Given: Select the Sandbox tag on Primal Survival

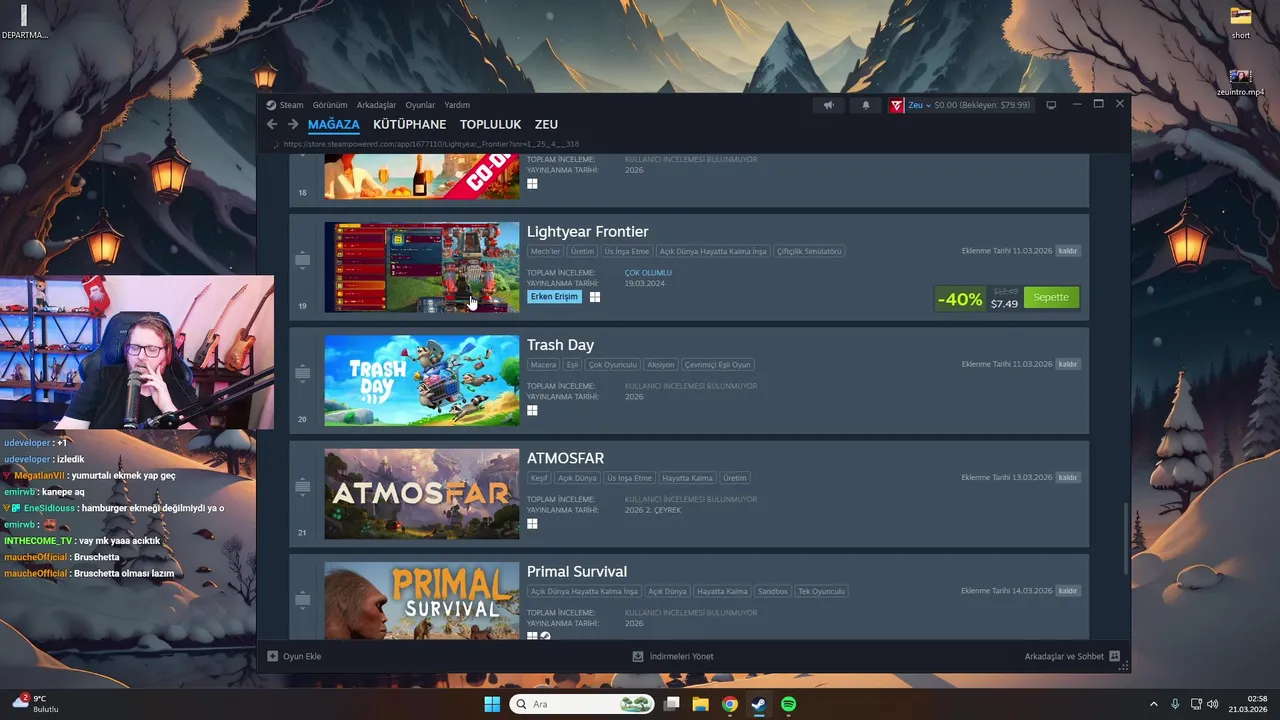Looking at the screenshot, I should point(772,591).
